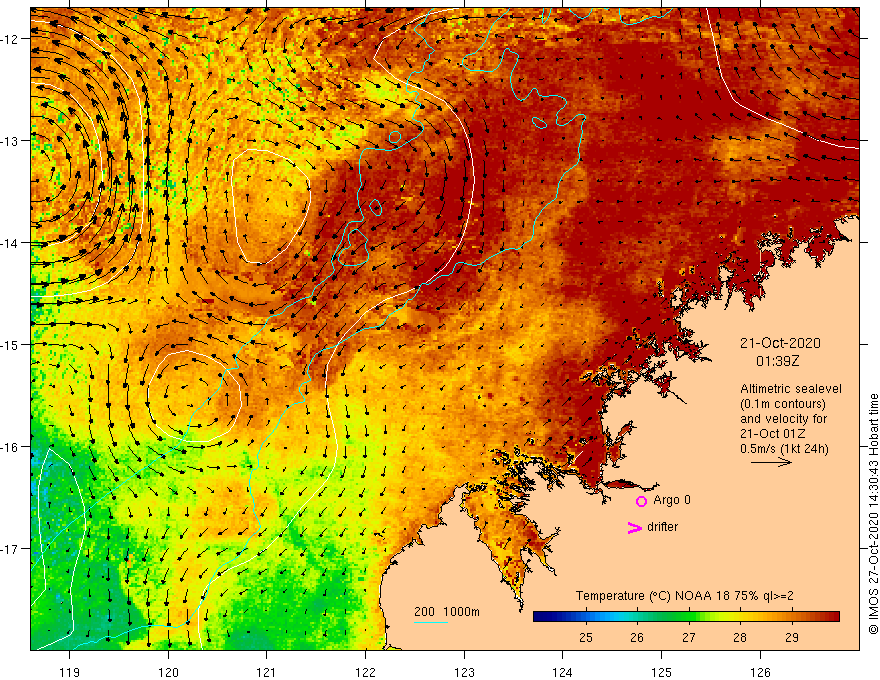
Task: Click the longitude axis label 123
Action: pyautogui.click(x=464, y=672)
